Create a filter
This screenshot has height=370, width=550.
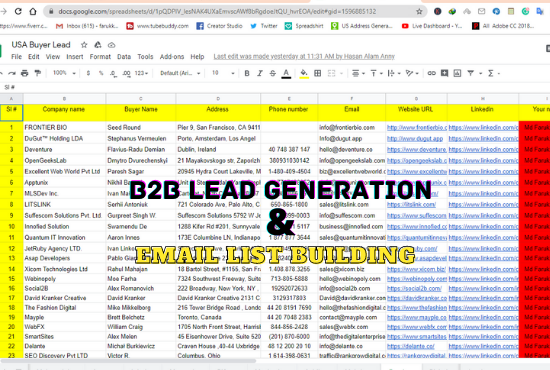pyautogui.click(x=471, y=73)
